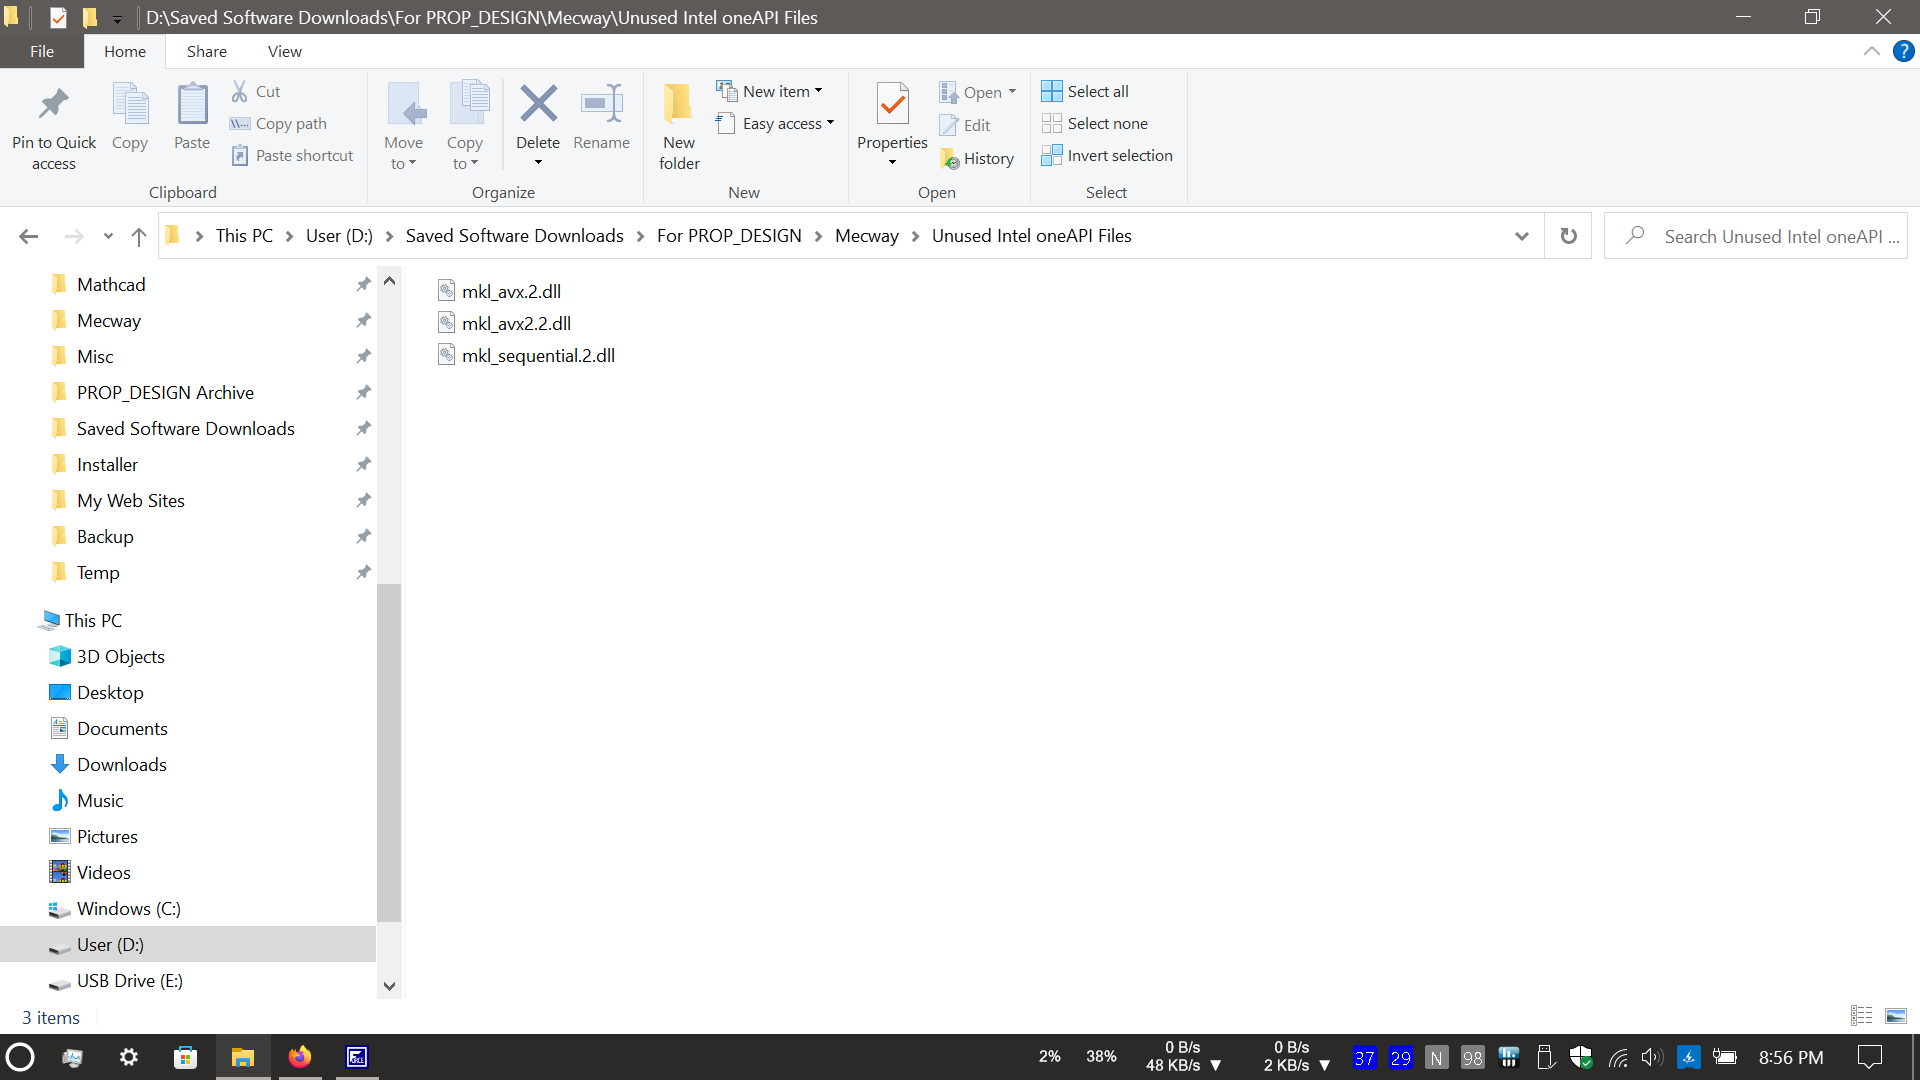This screenshot has height=1080, width=1920.
Task: Switch to the View ribbon tab
Action: pyautogui.click(x=285, y=51)
